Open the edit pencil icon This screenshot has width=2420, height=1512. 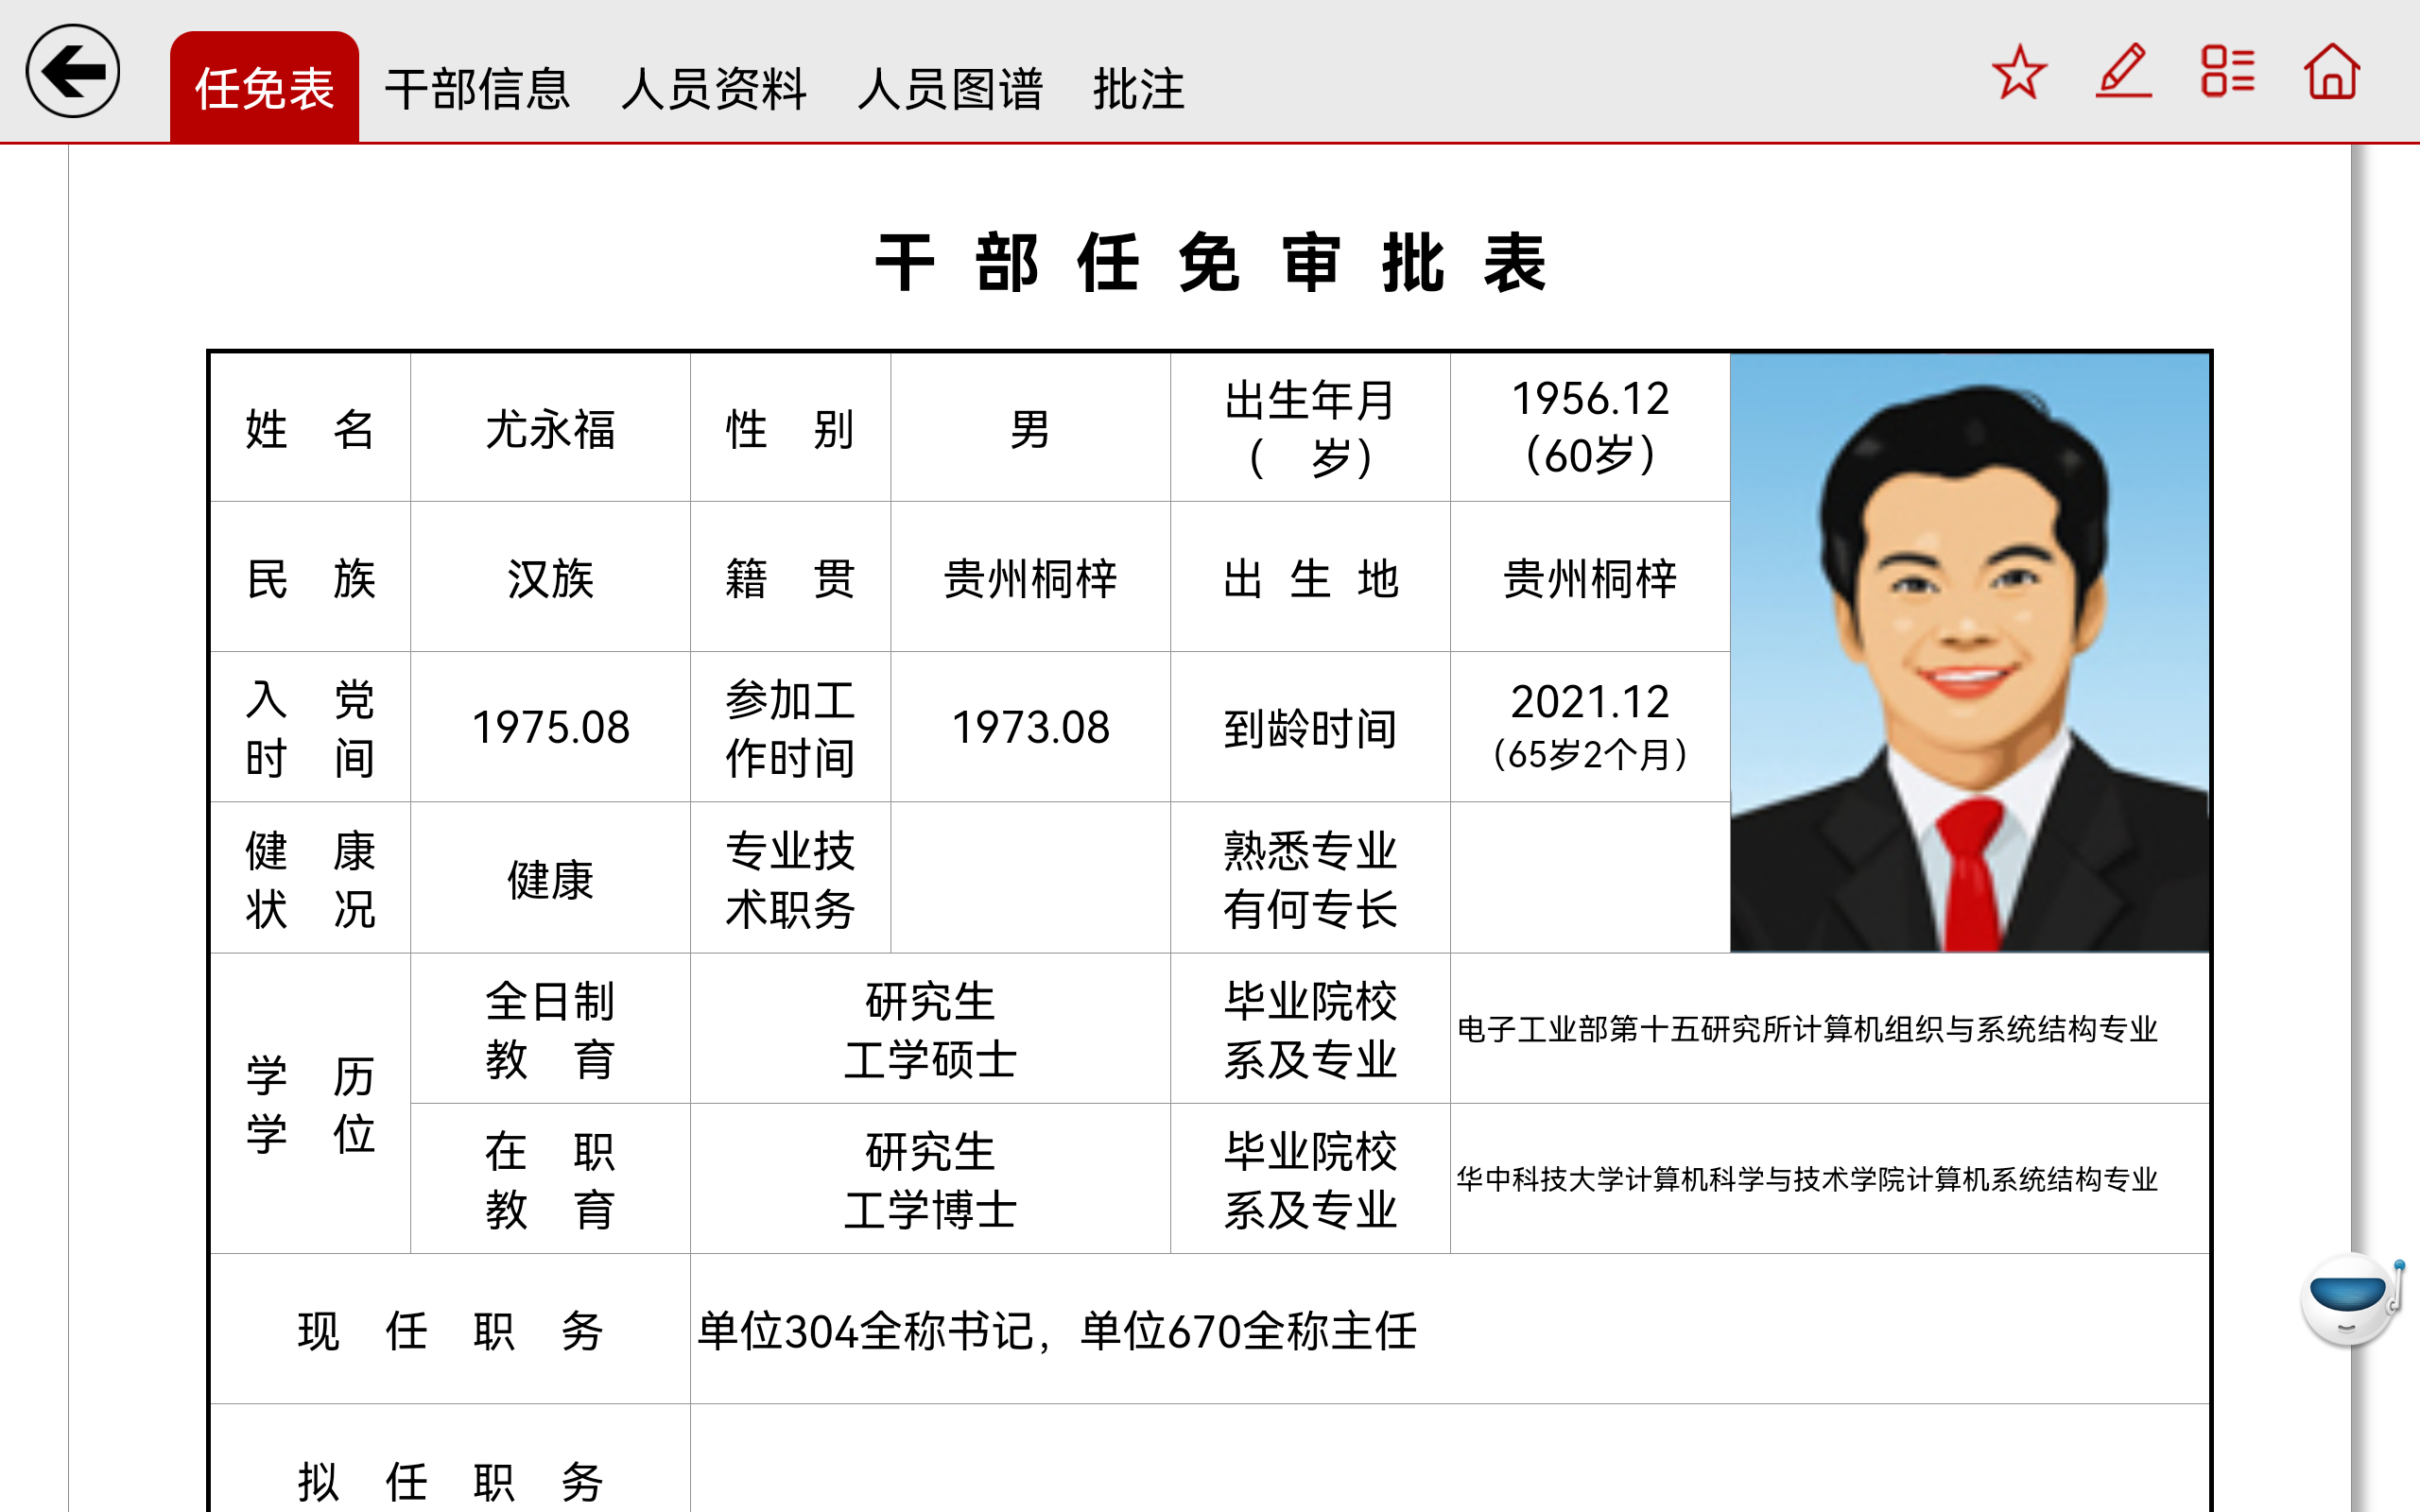(x=2123, y=71)
